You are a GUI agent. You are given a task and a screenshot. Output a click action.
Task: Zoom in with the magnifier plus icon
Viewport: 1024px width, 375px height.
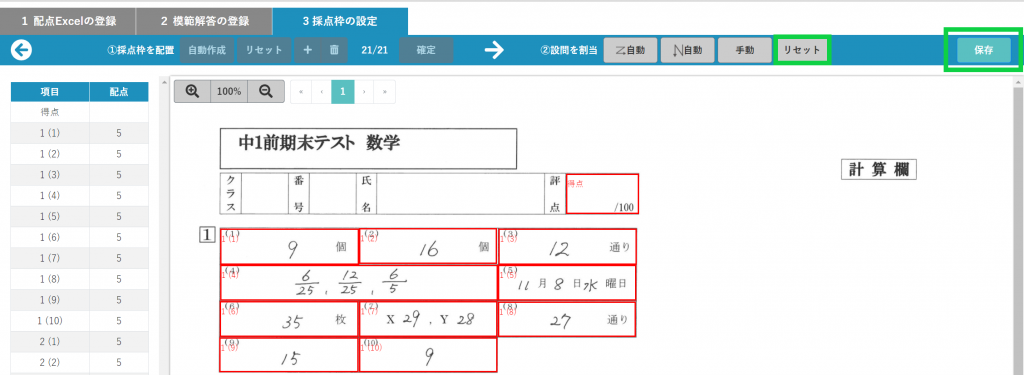[192, 91]
